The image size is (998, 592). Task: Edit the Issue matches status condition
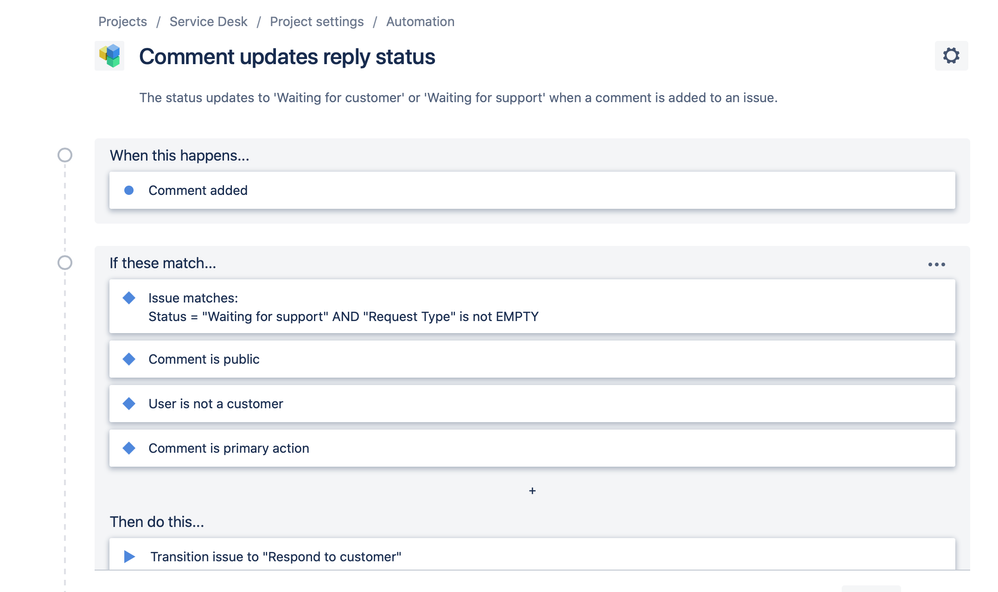pos(532,307)
